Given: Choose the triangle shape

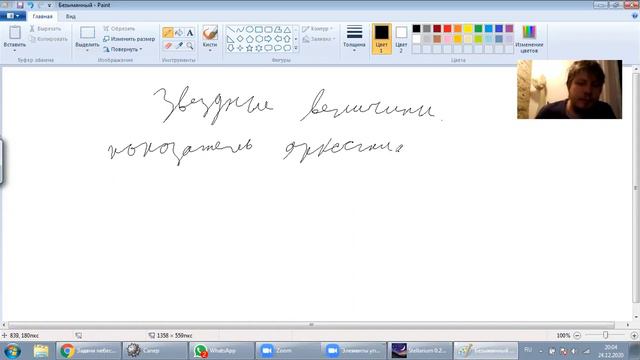Looking at the screenshot, I should 287,29.
